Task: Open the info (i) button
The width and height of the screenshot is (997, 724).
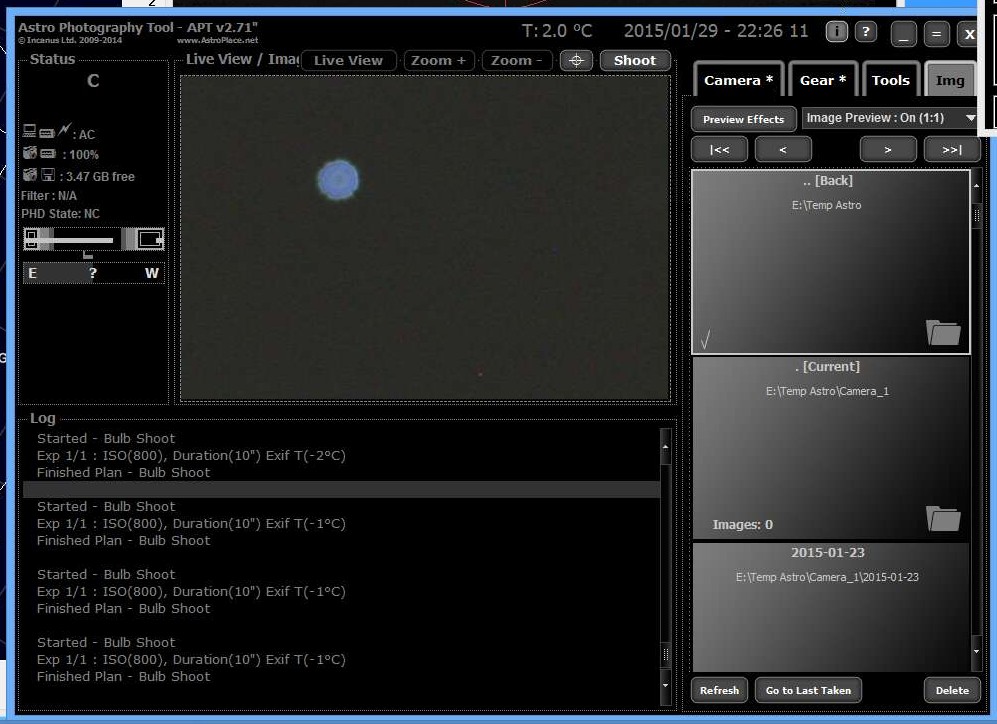Action: coord(837,32)
